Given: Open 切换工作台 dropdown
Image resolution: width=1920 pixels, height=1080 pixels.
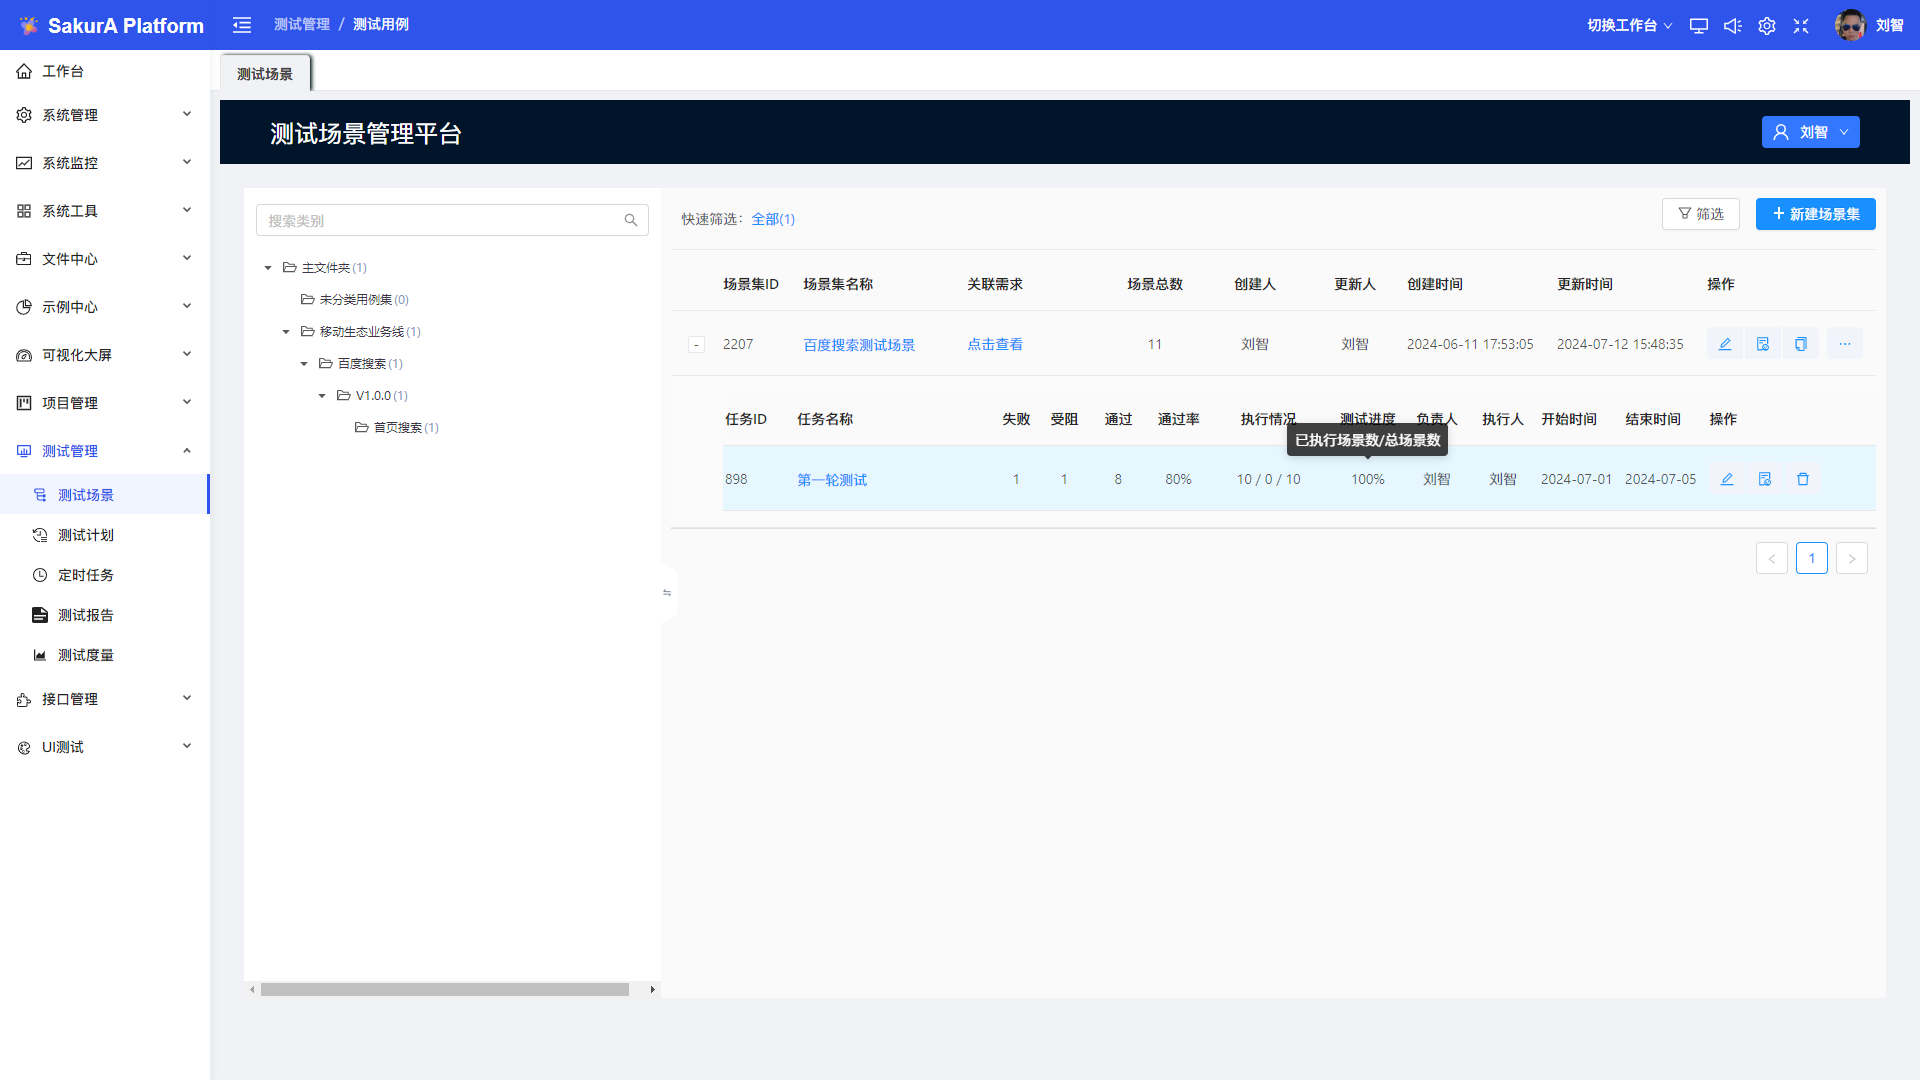Looking at the screenshot, I should (x=1630, y=26).
